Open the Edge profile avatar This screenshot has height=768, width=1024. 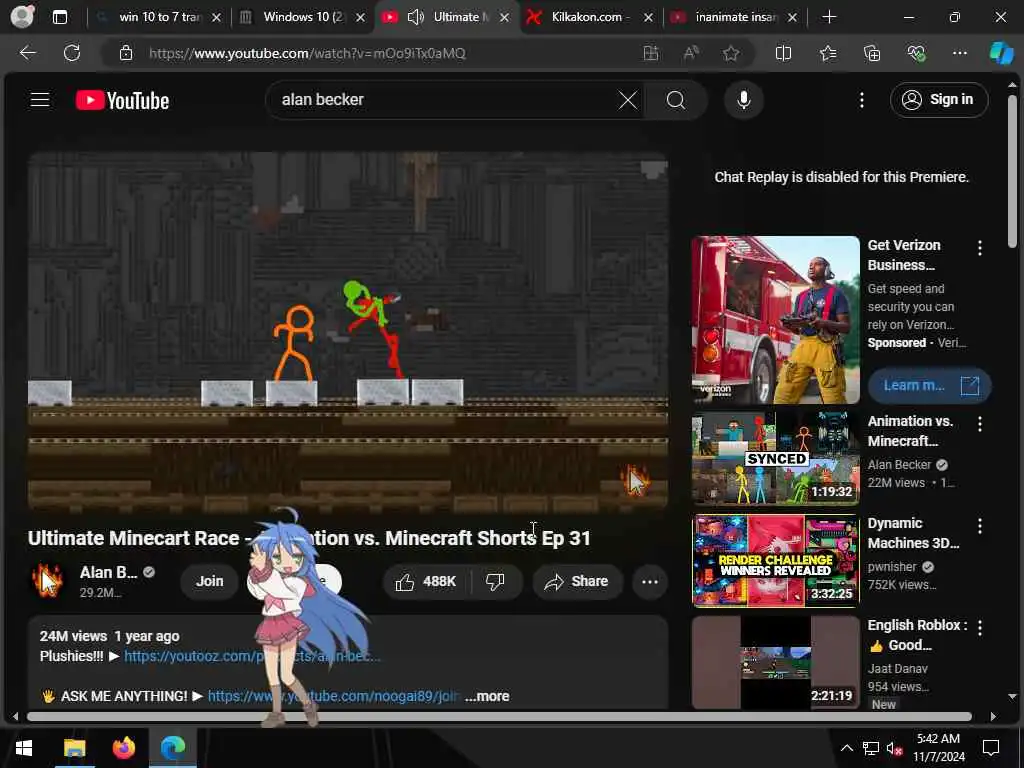22,16
